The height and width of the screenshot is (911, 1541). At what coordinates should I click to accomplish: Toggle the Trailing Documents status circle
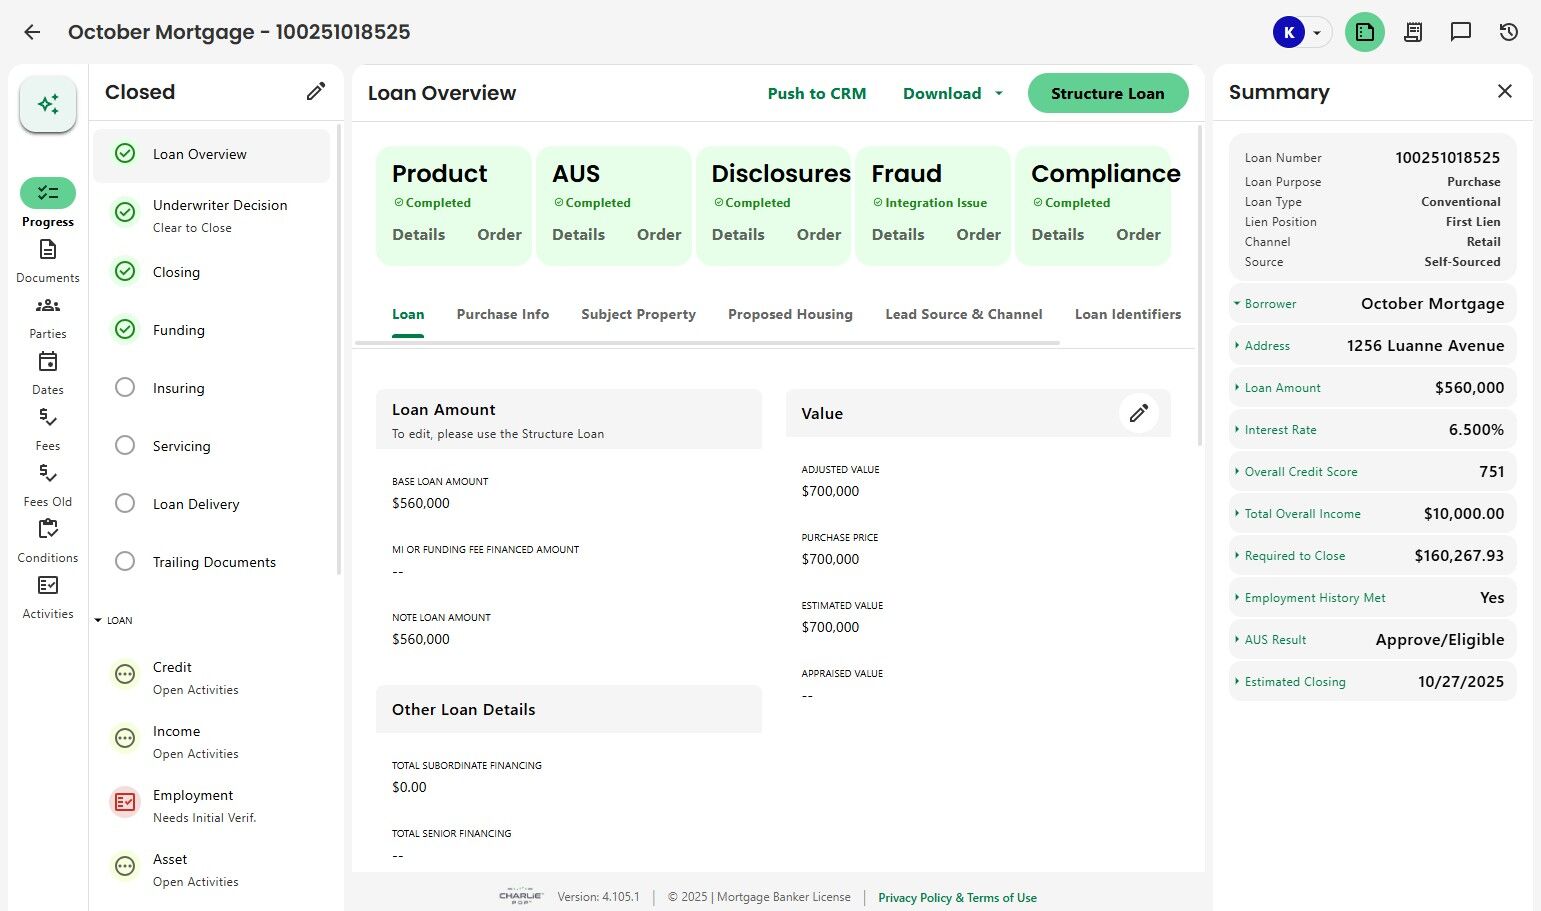(125, 562)
